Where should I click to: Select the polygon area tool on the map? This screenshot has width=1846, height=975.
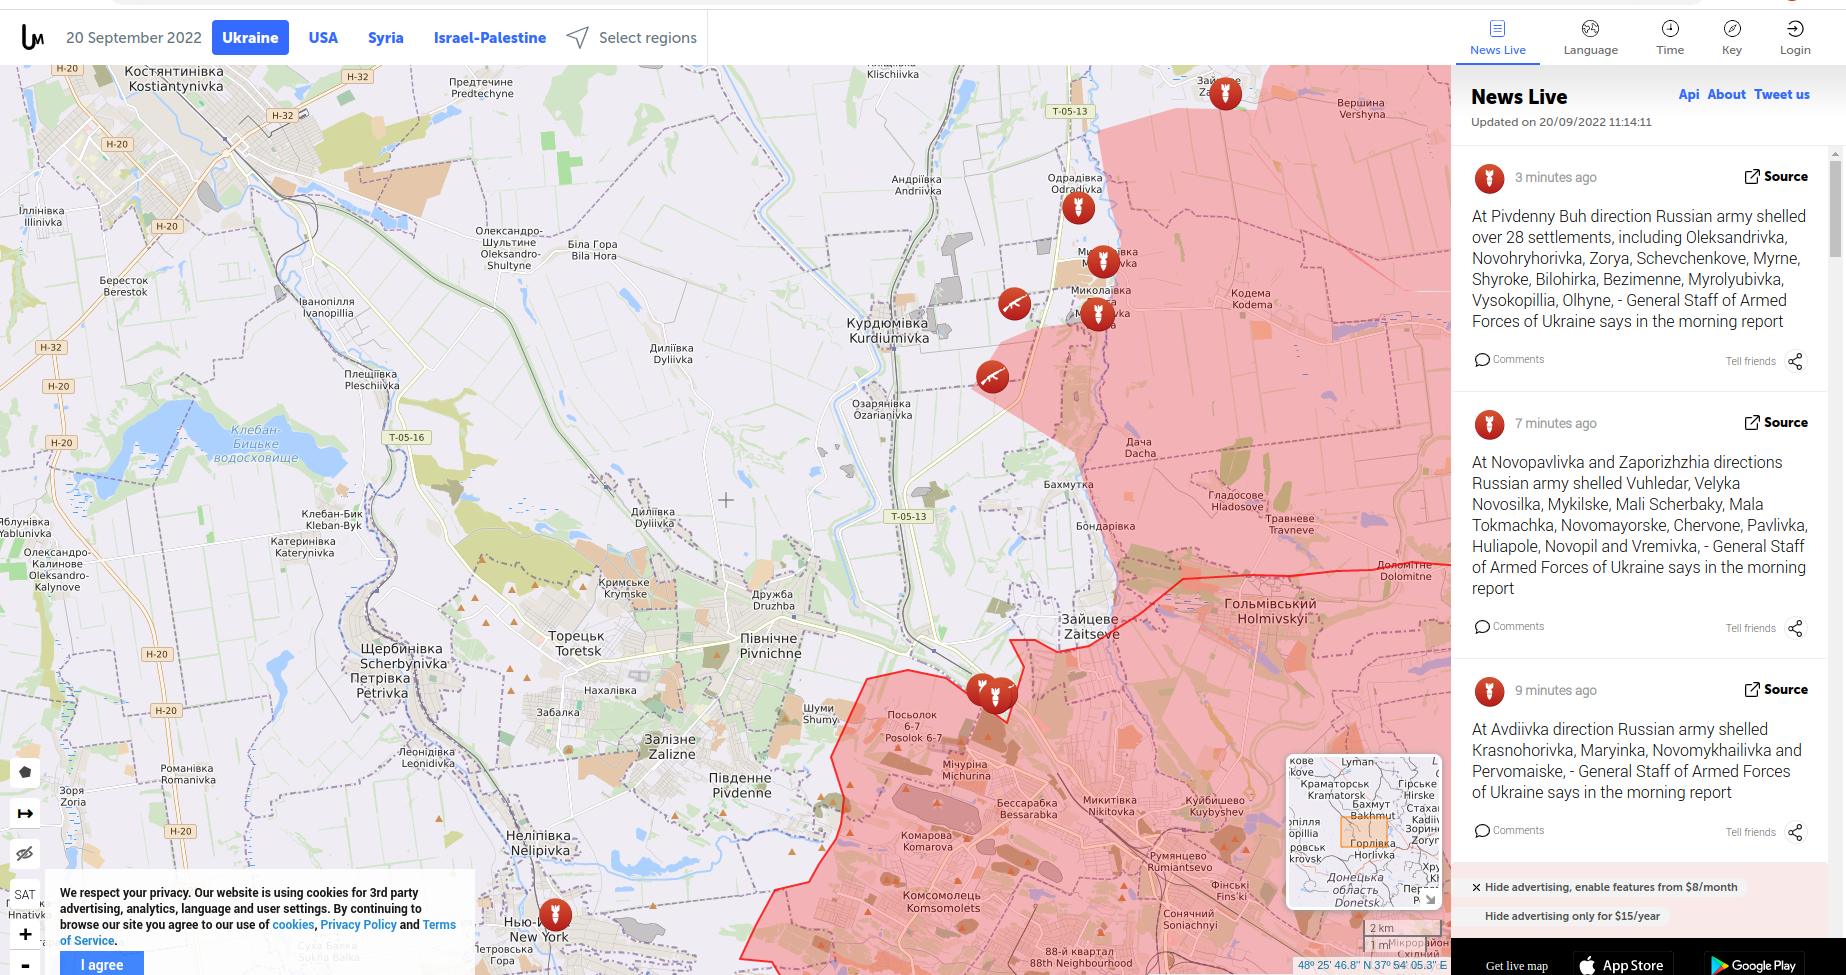tap(25, 772)
